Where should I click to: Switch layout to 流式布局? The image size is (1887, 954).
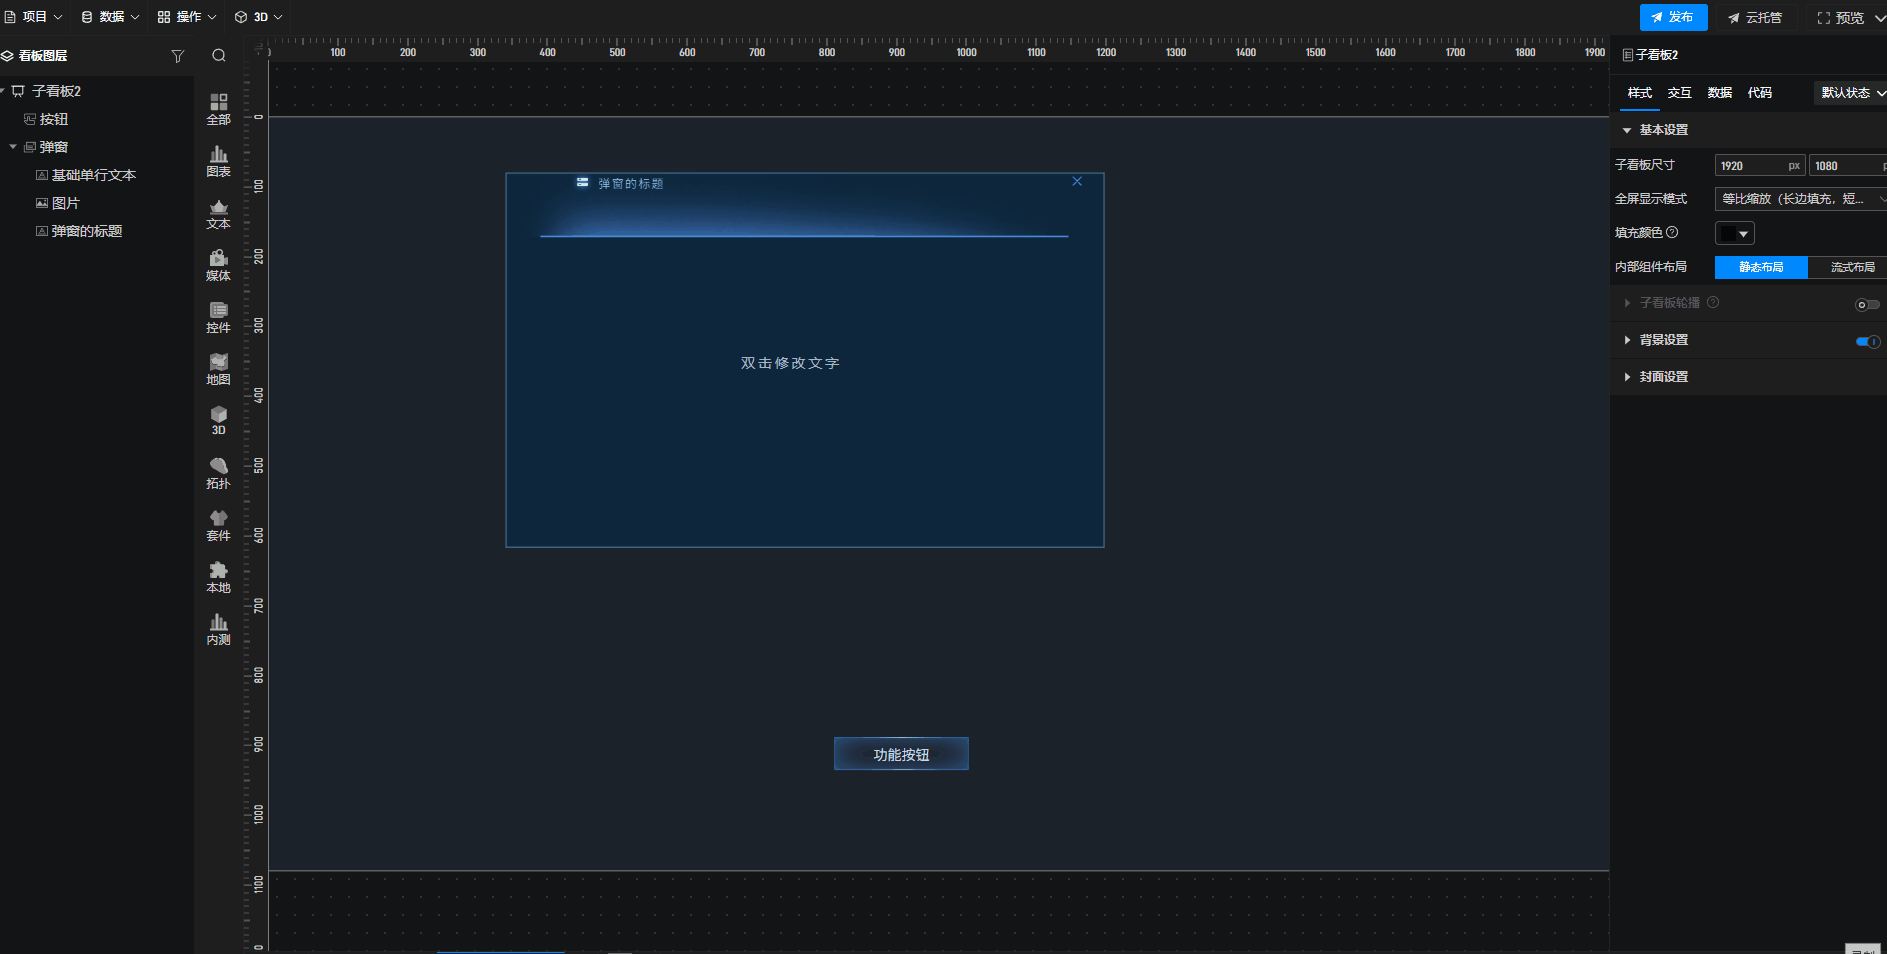1852,267
